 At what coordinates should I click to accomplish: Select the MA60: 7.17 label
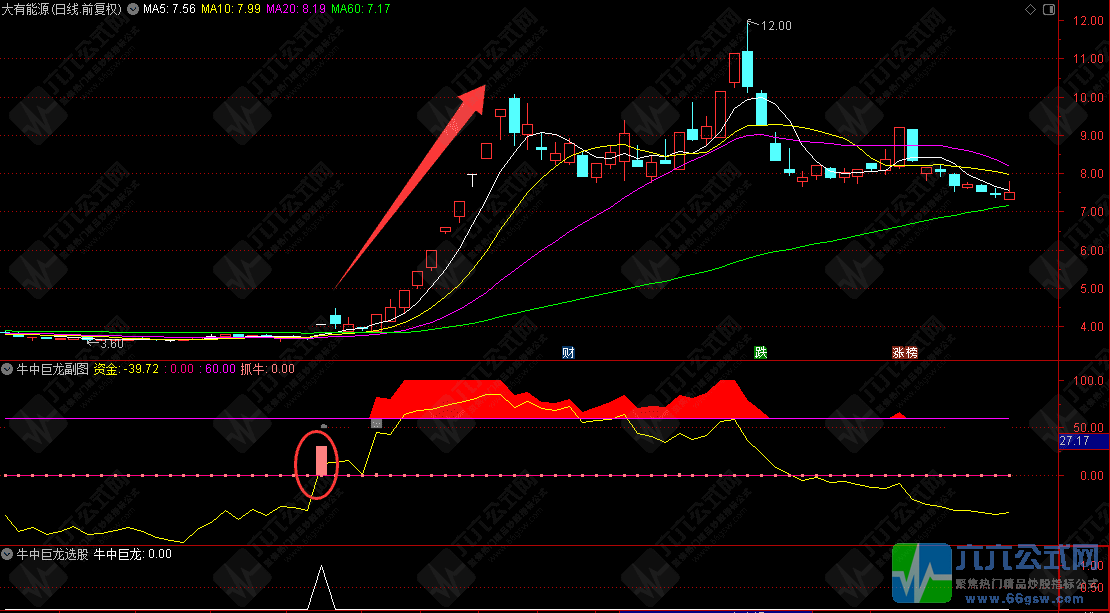[360, 9]
